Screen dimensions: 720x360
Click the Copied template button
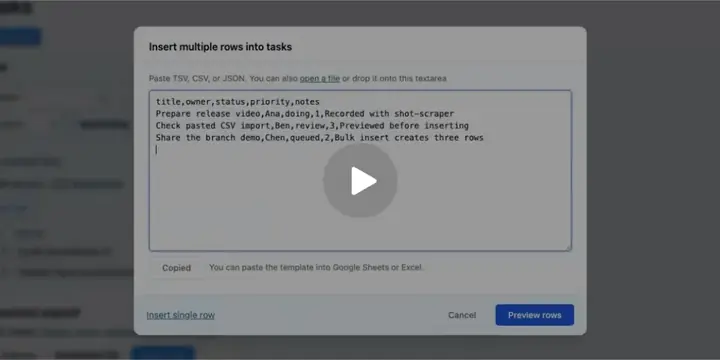coord(176,268)
